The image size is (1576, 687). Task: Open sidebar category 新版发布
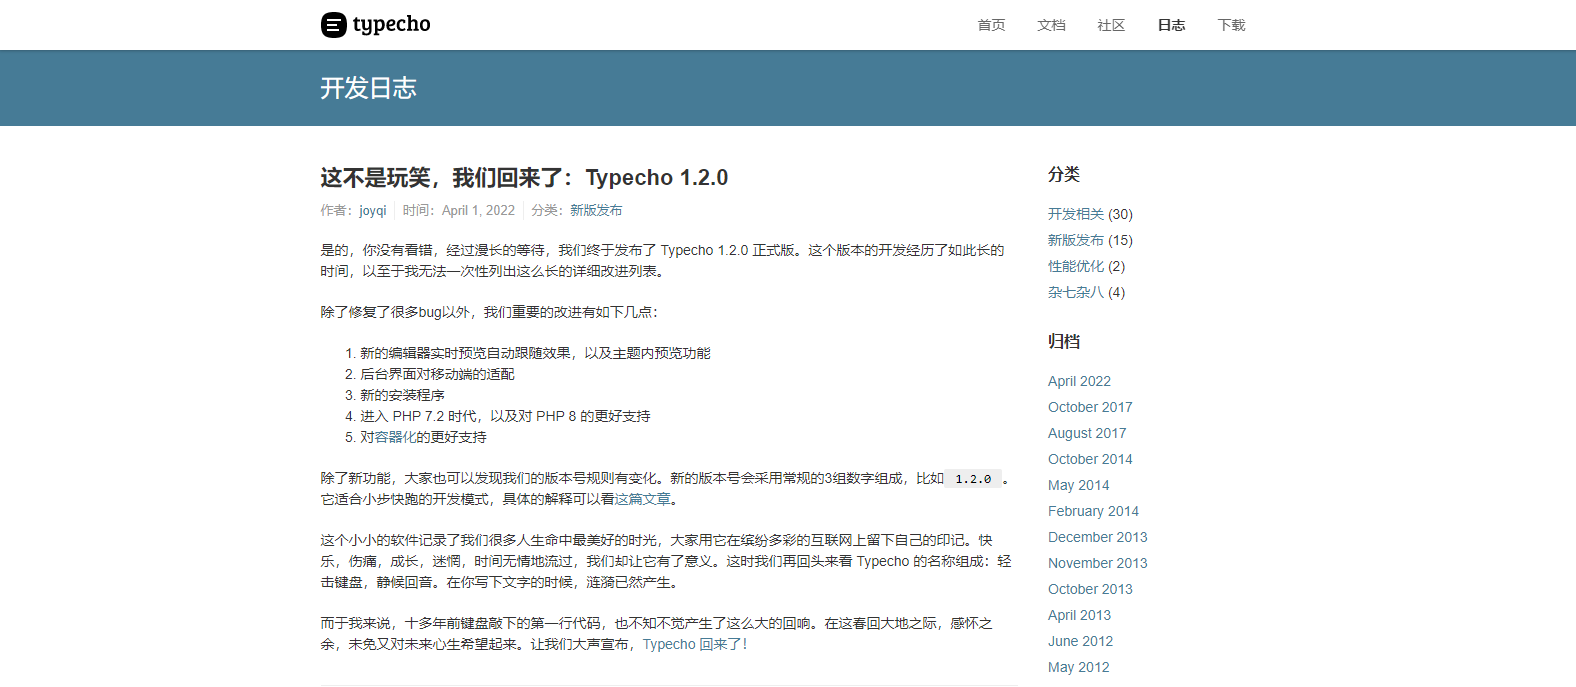coord(1076,240)
